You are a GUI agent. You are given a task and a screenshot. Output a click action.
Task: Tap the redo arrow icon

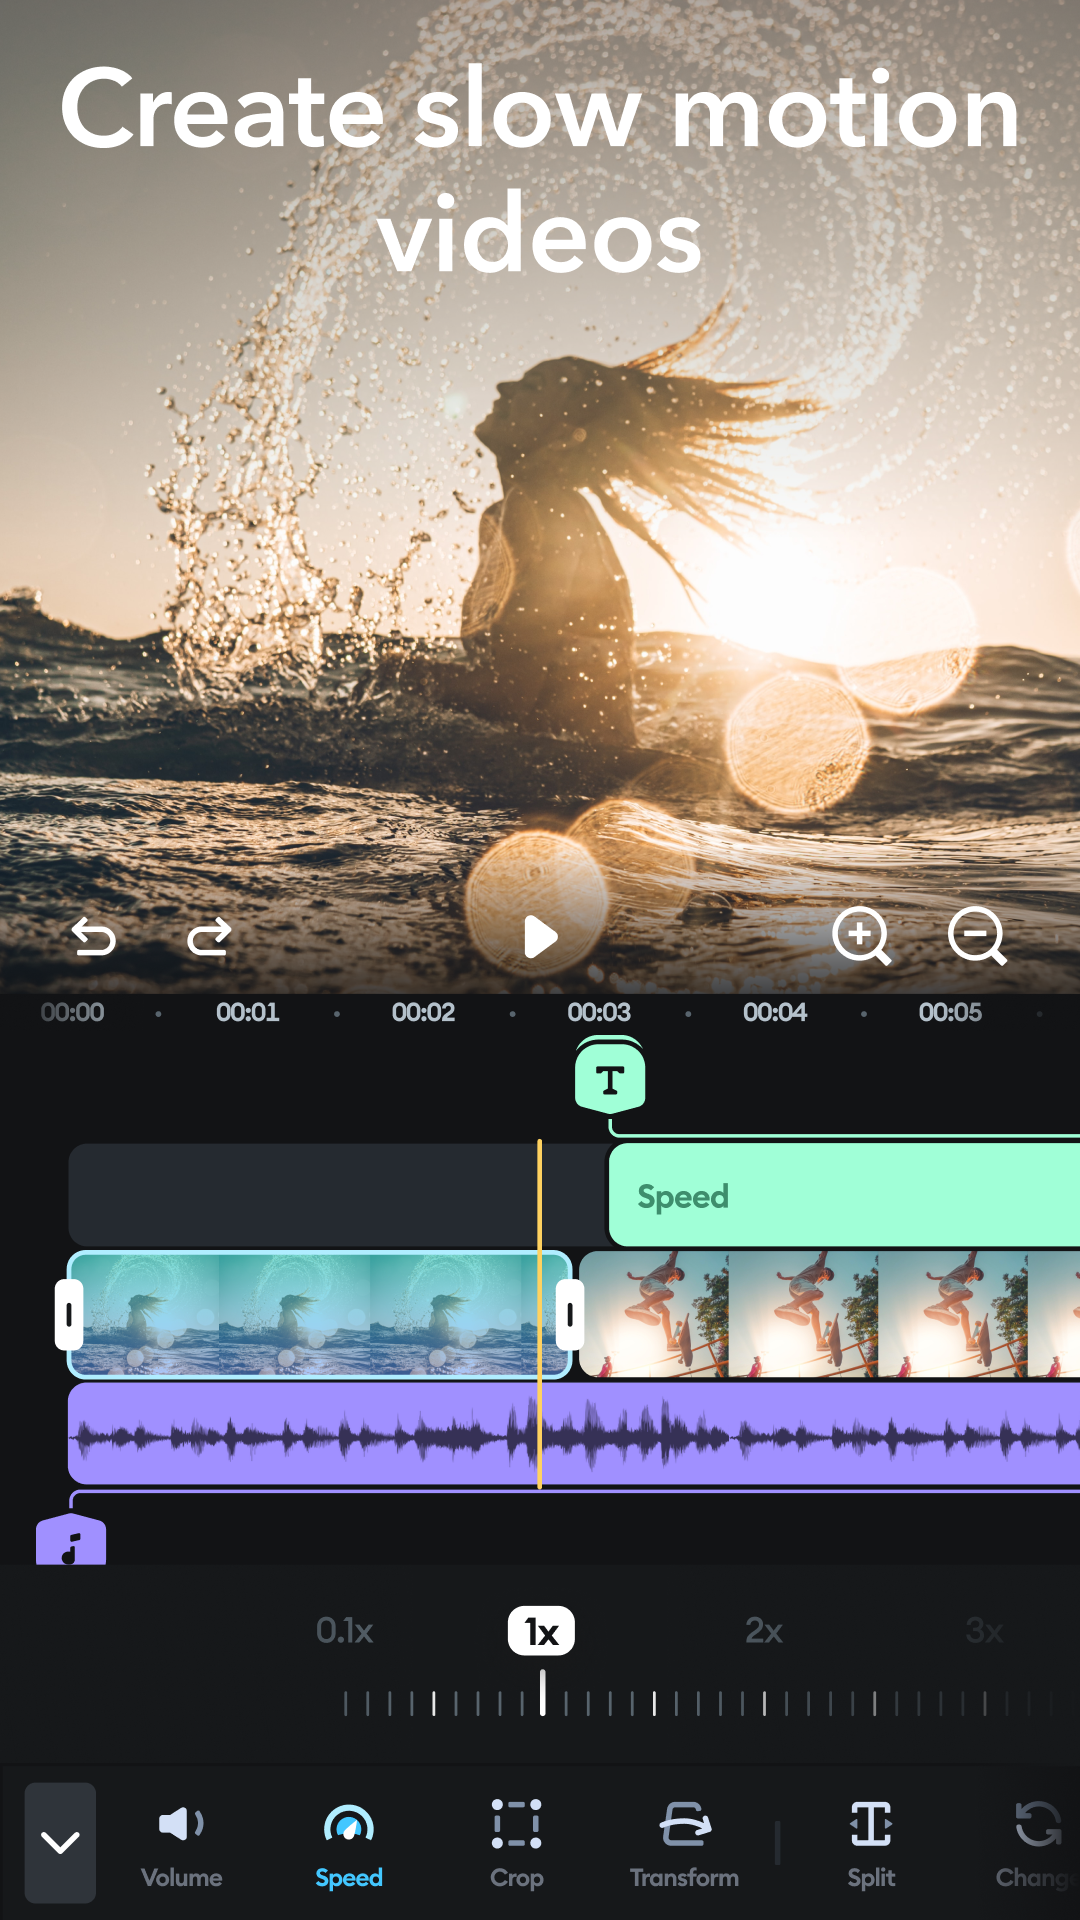(x=209, y=937)
